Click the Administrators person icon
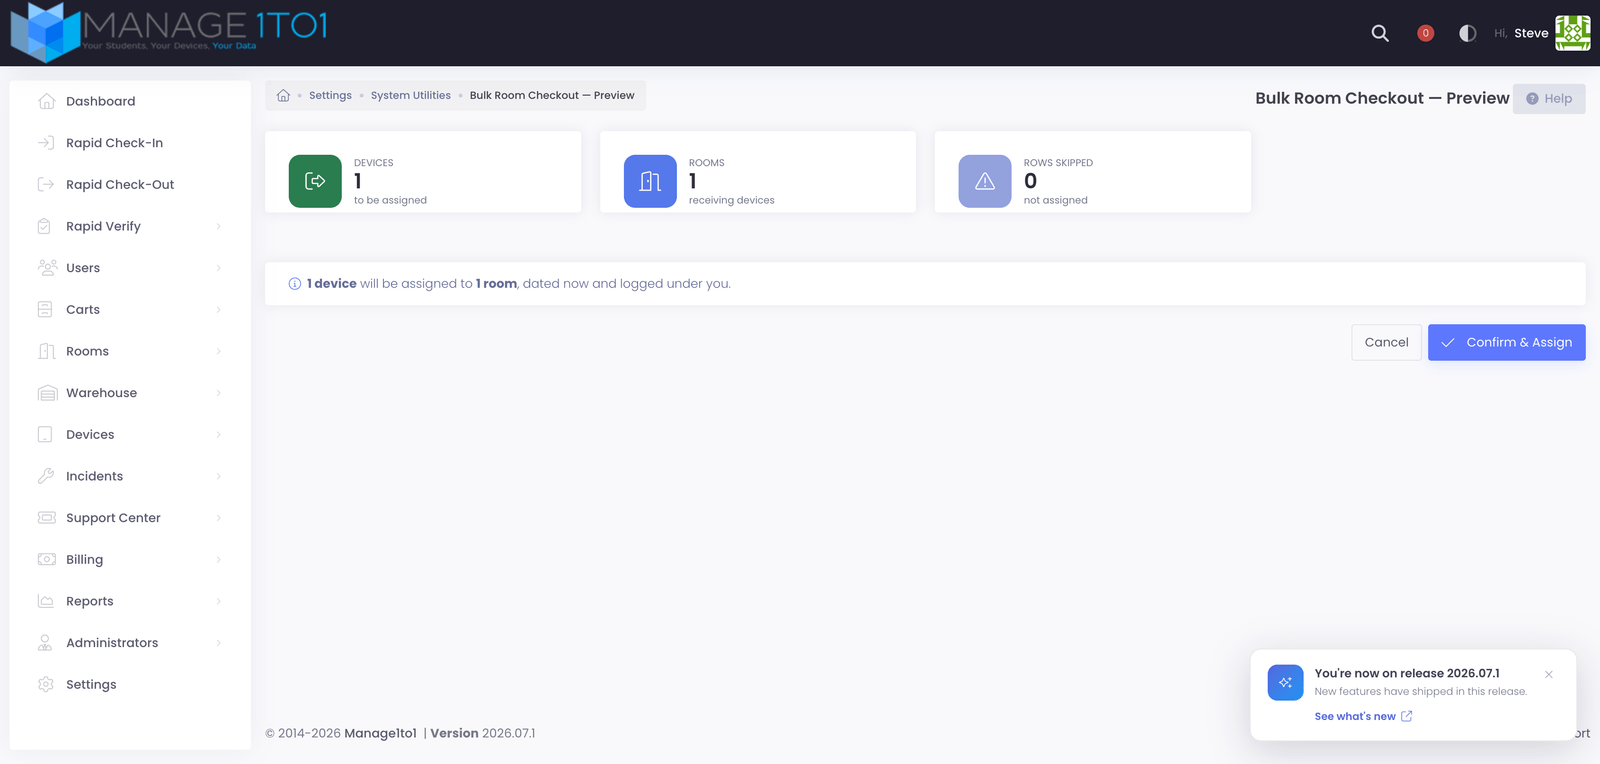 [46, 643]
